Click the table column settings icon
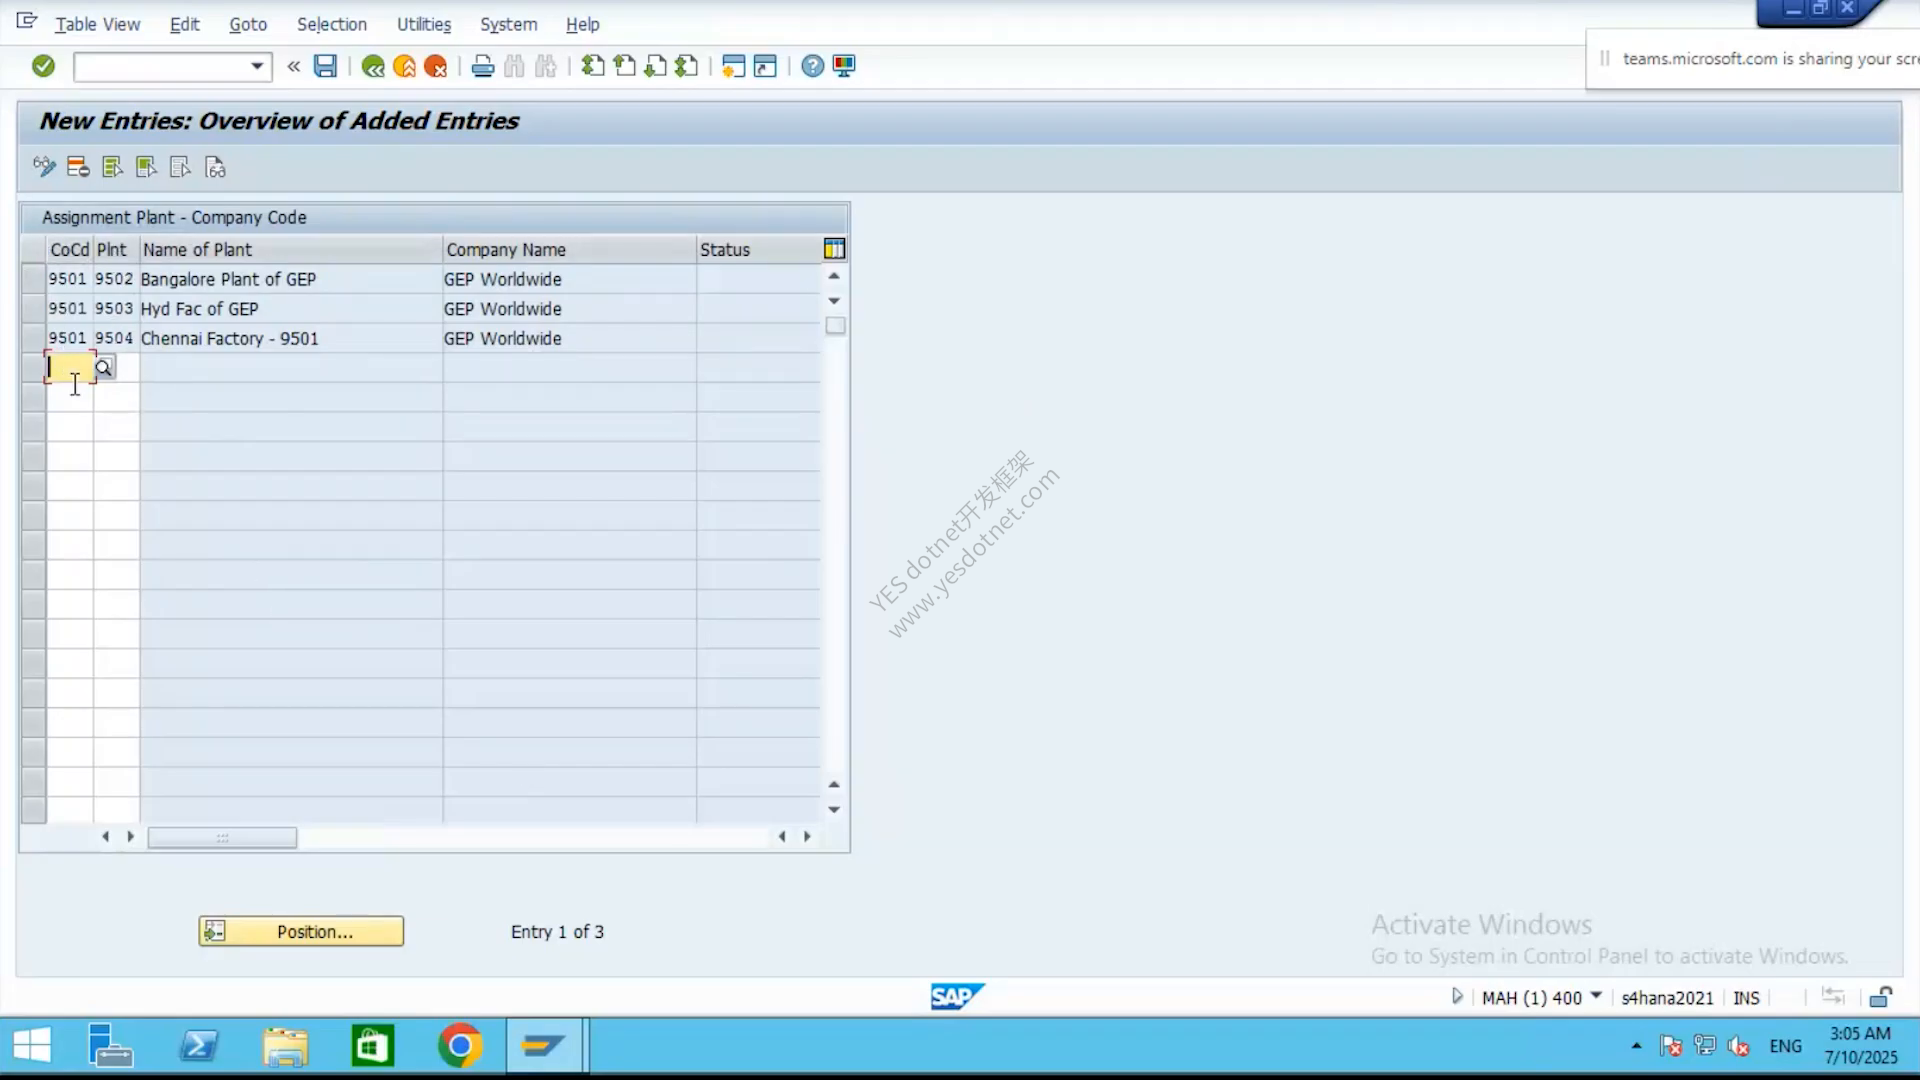The image size is (1920, 1080). tap(834, 249)
